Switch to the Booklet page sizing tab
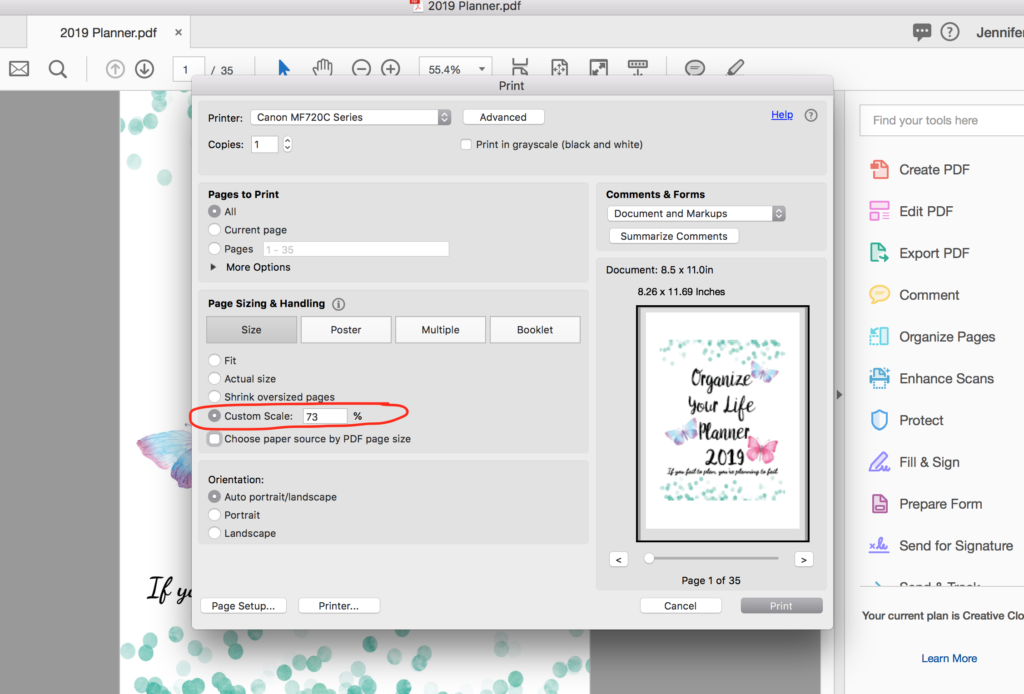Screen dimensions: 1024x694 (x=535, y=329)
